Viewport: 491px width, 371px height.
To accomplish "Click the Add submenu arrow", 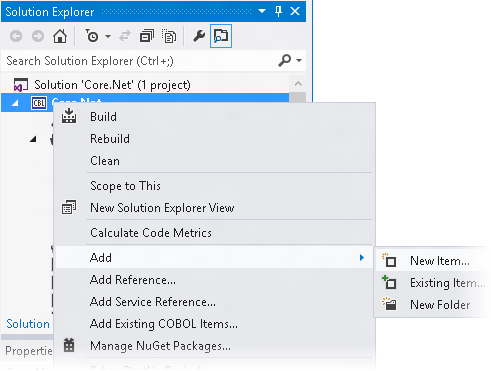I will tap(362, 258).
